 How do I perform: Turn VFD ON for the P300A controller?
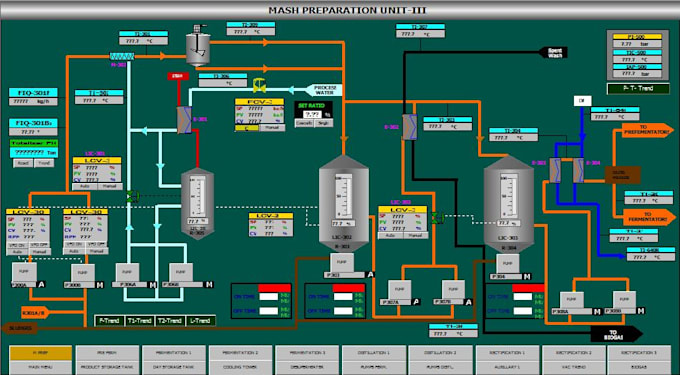coord(17,245)
